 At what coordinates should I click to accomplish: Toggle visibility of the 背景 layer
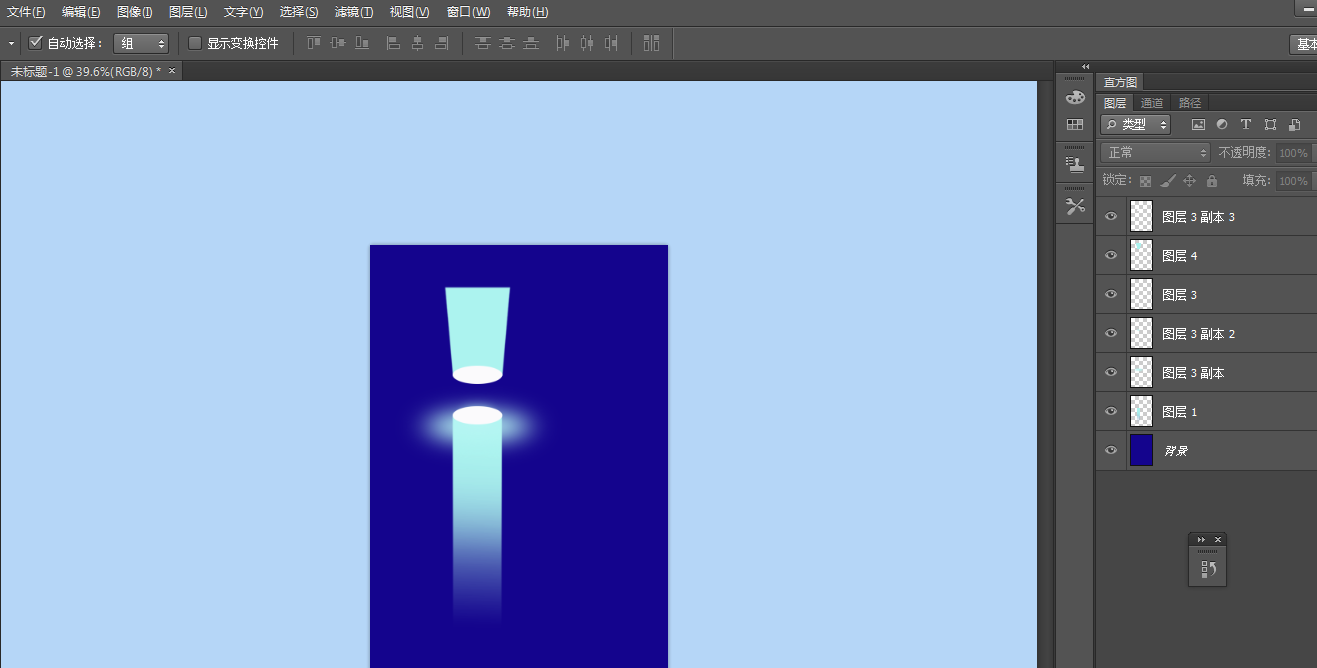coord(1110,450)
